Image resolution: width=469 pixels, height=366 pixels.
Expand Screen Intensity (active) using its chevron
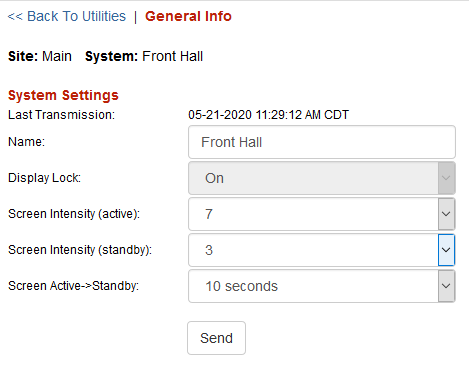tap(446, 214)
